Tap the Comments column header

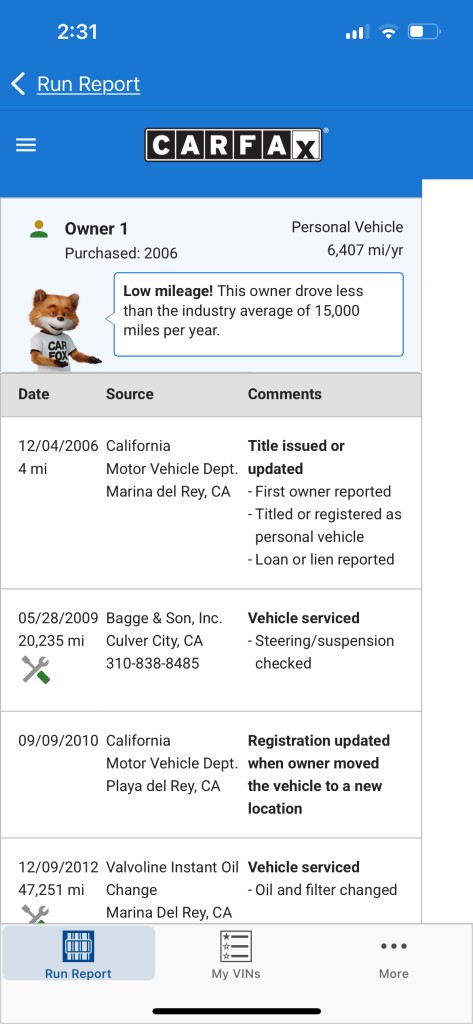pos(285,394)
